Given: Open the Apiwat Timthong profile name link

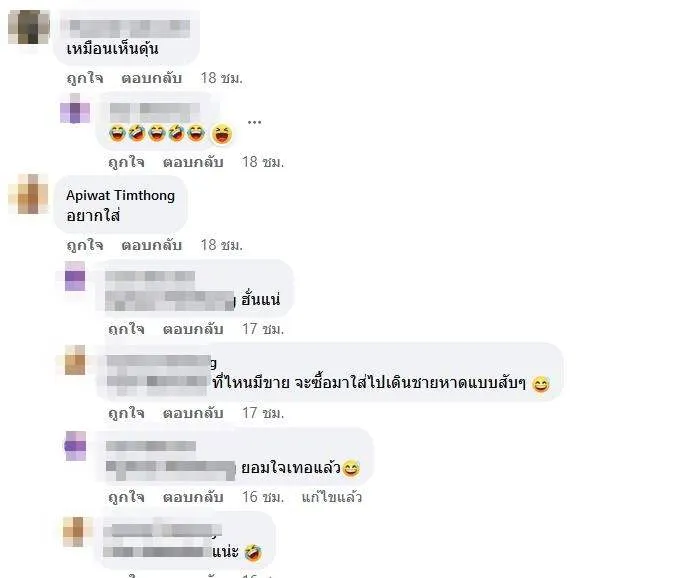Looking at the screenshot, I should (x=120, y=195).
